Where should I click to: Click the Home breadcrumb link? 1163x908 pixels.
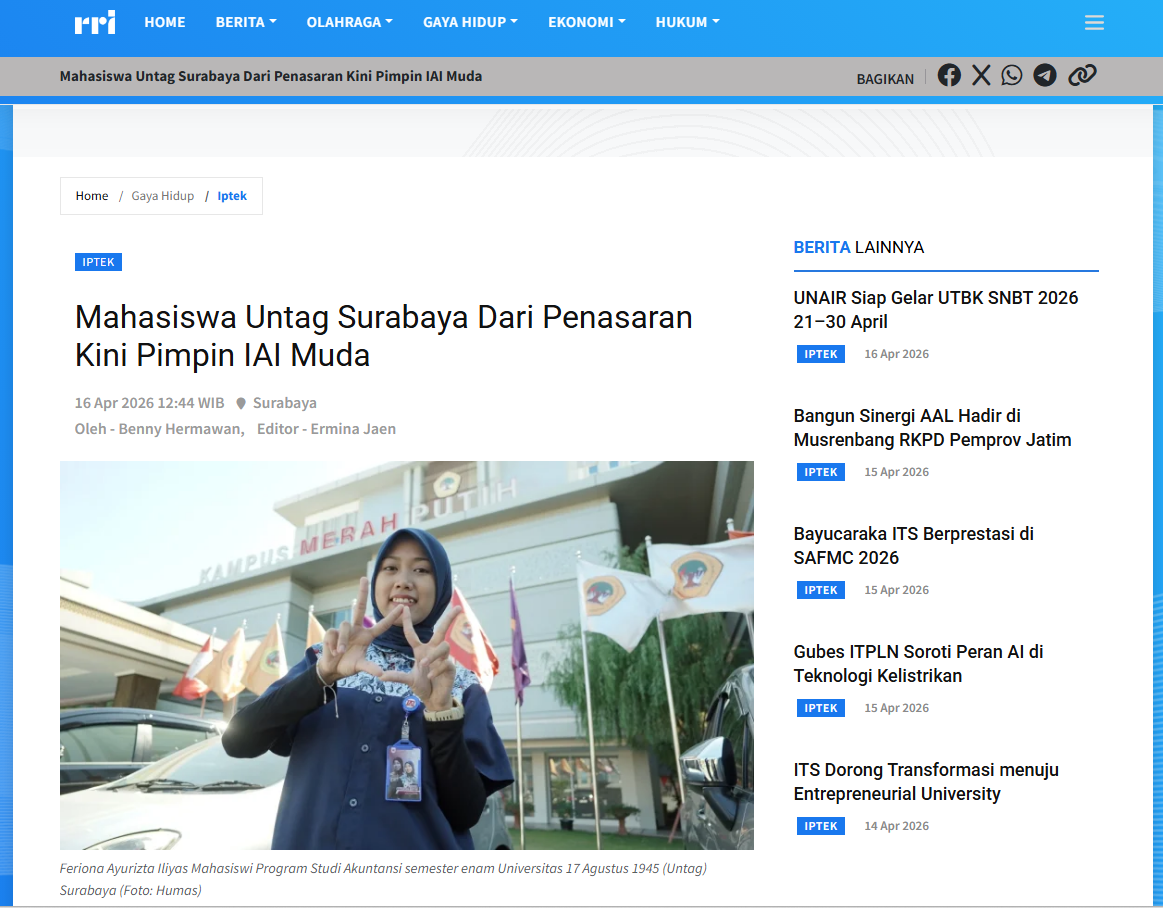pos(91,195)
